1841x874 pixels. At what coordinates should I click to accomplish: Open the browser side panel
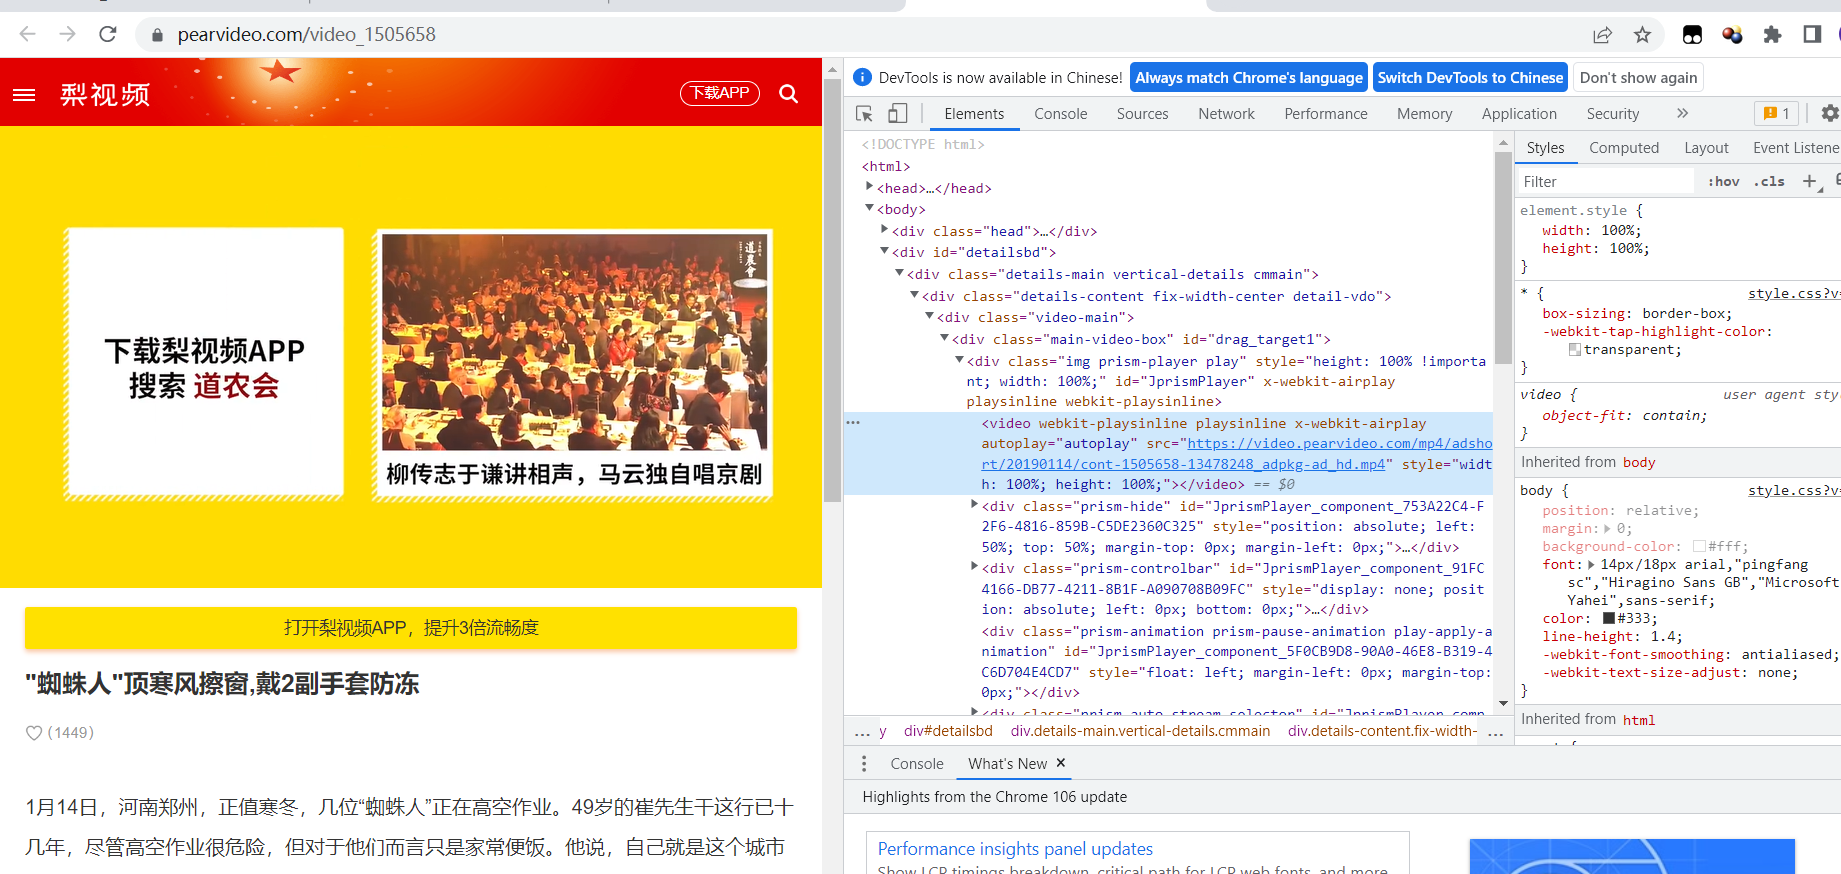(1812, 35)
